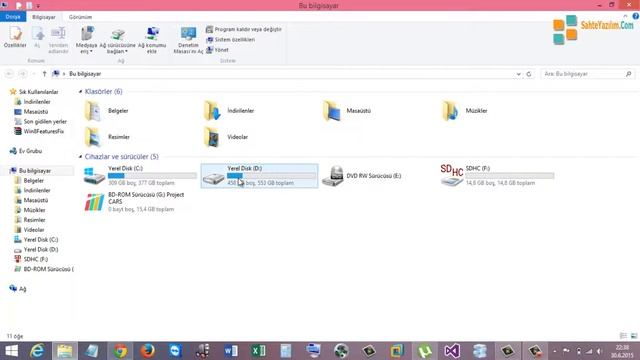
Task: Switch to large icons view layout
Action: [x=634, y=336]
